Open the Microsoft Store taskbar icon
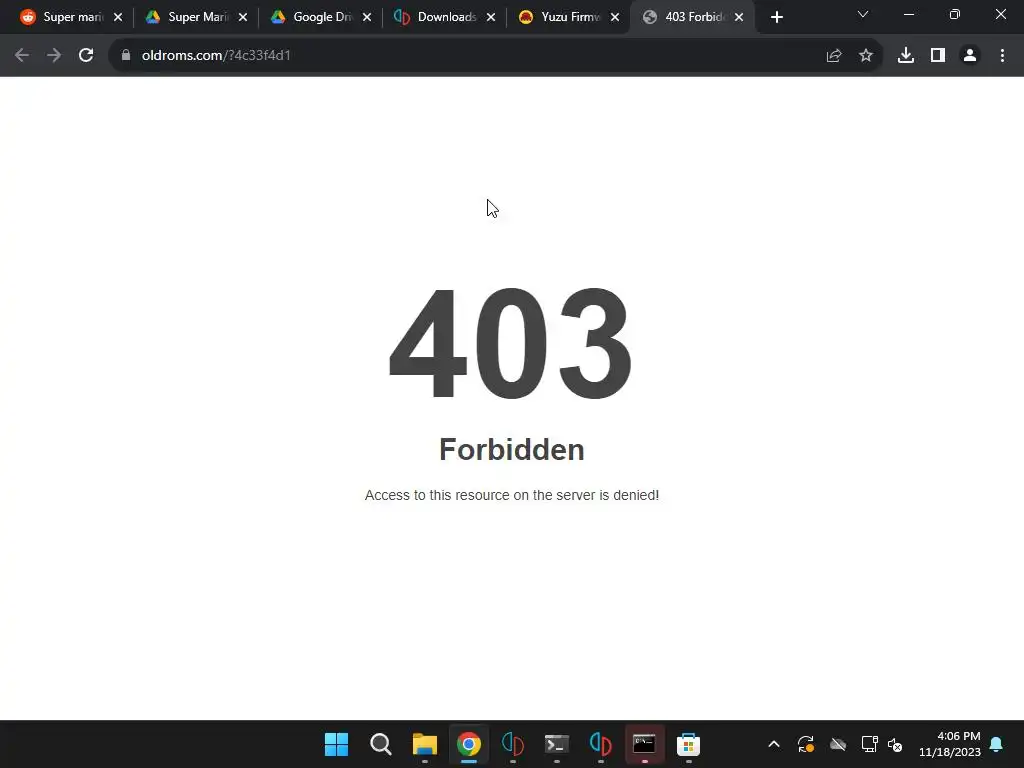Viewport: 1024px width, 768px height. (x=688, y=744)
